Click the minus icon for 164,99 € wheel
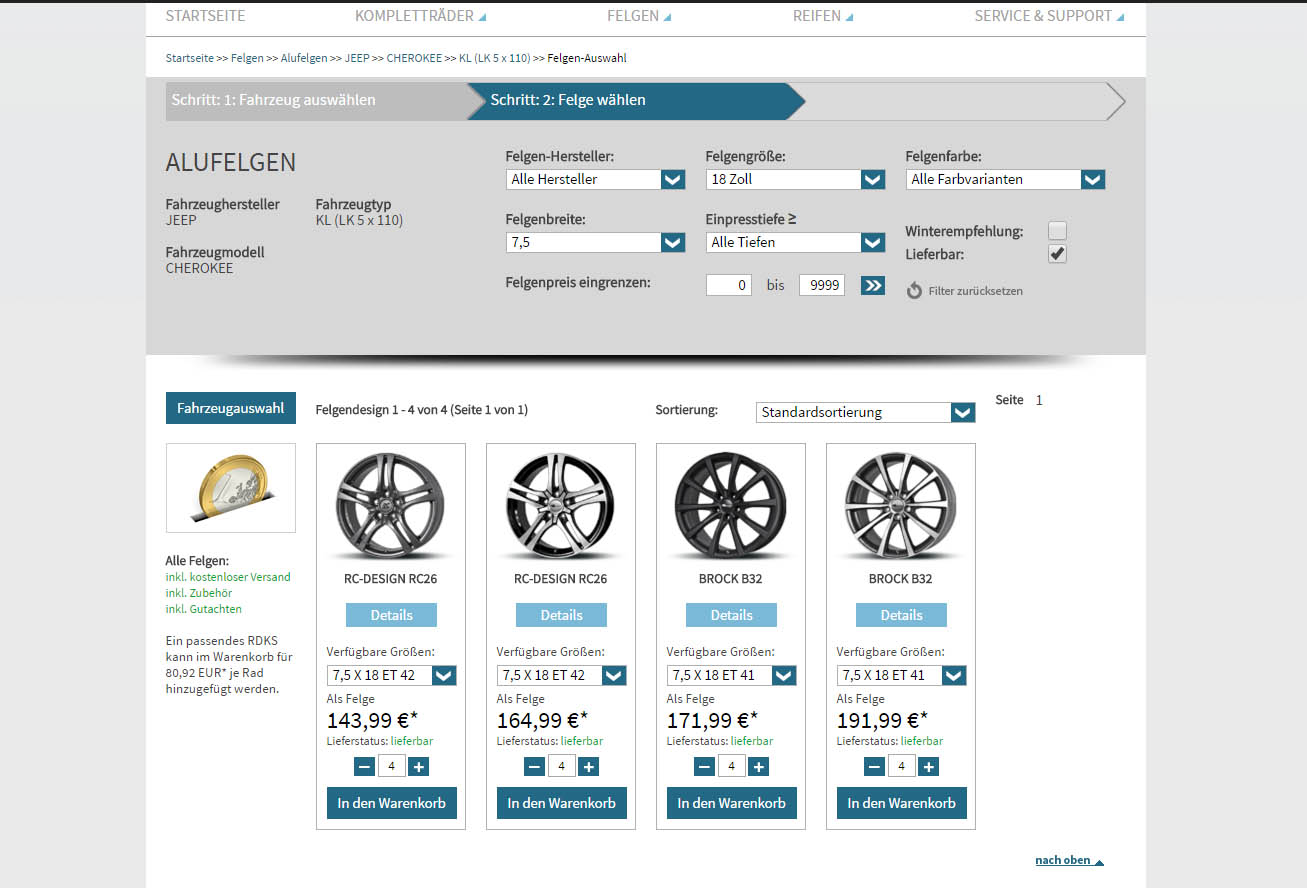This screenshot has height=888, width=1307. pyautogui.click(x=534, y=767)
